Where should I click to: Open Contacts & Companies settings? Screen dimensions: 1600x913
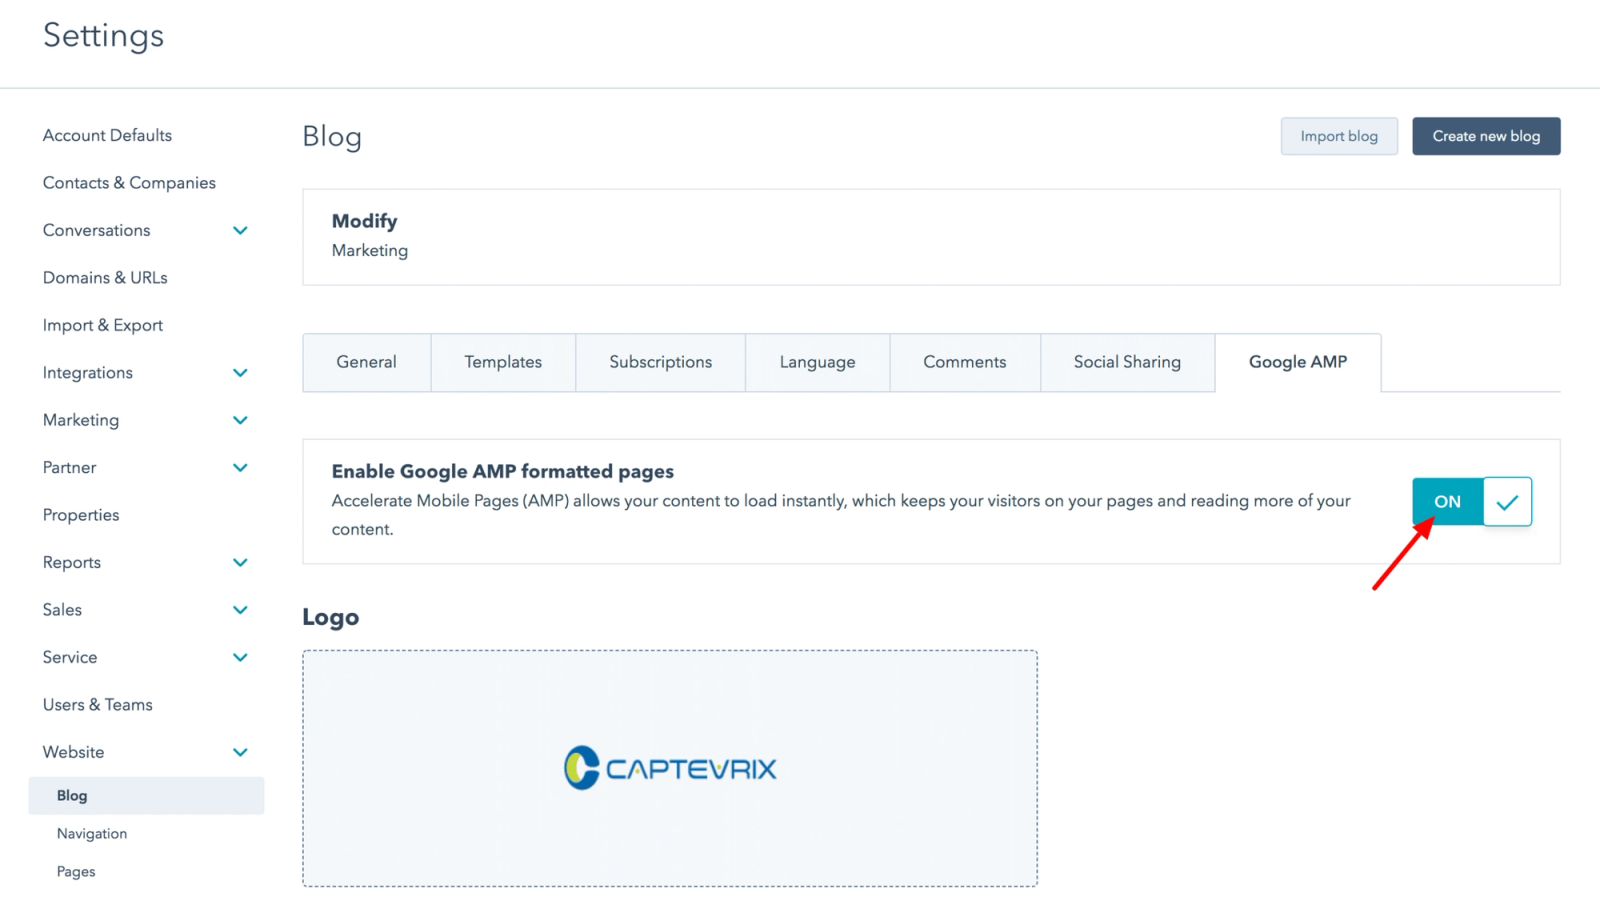point(129,183)
